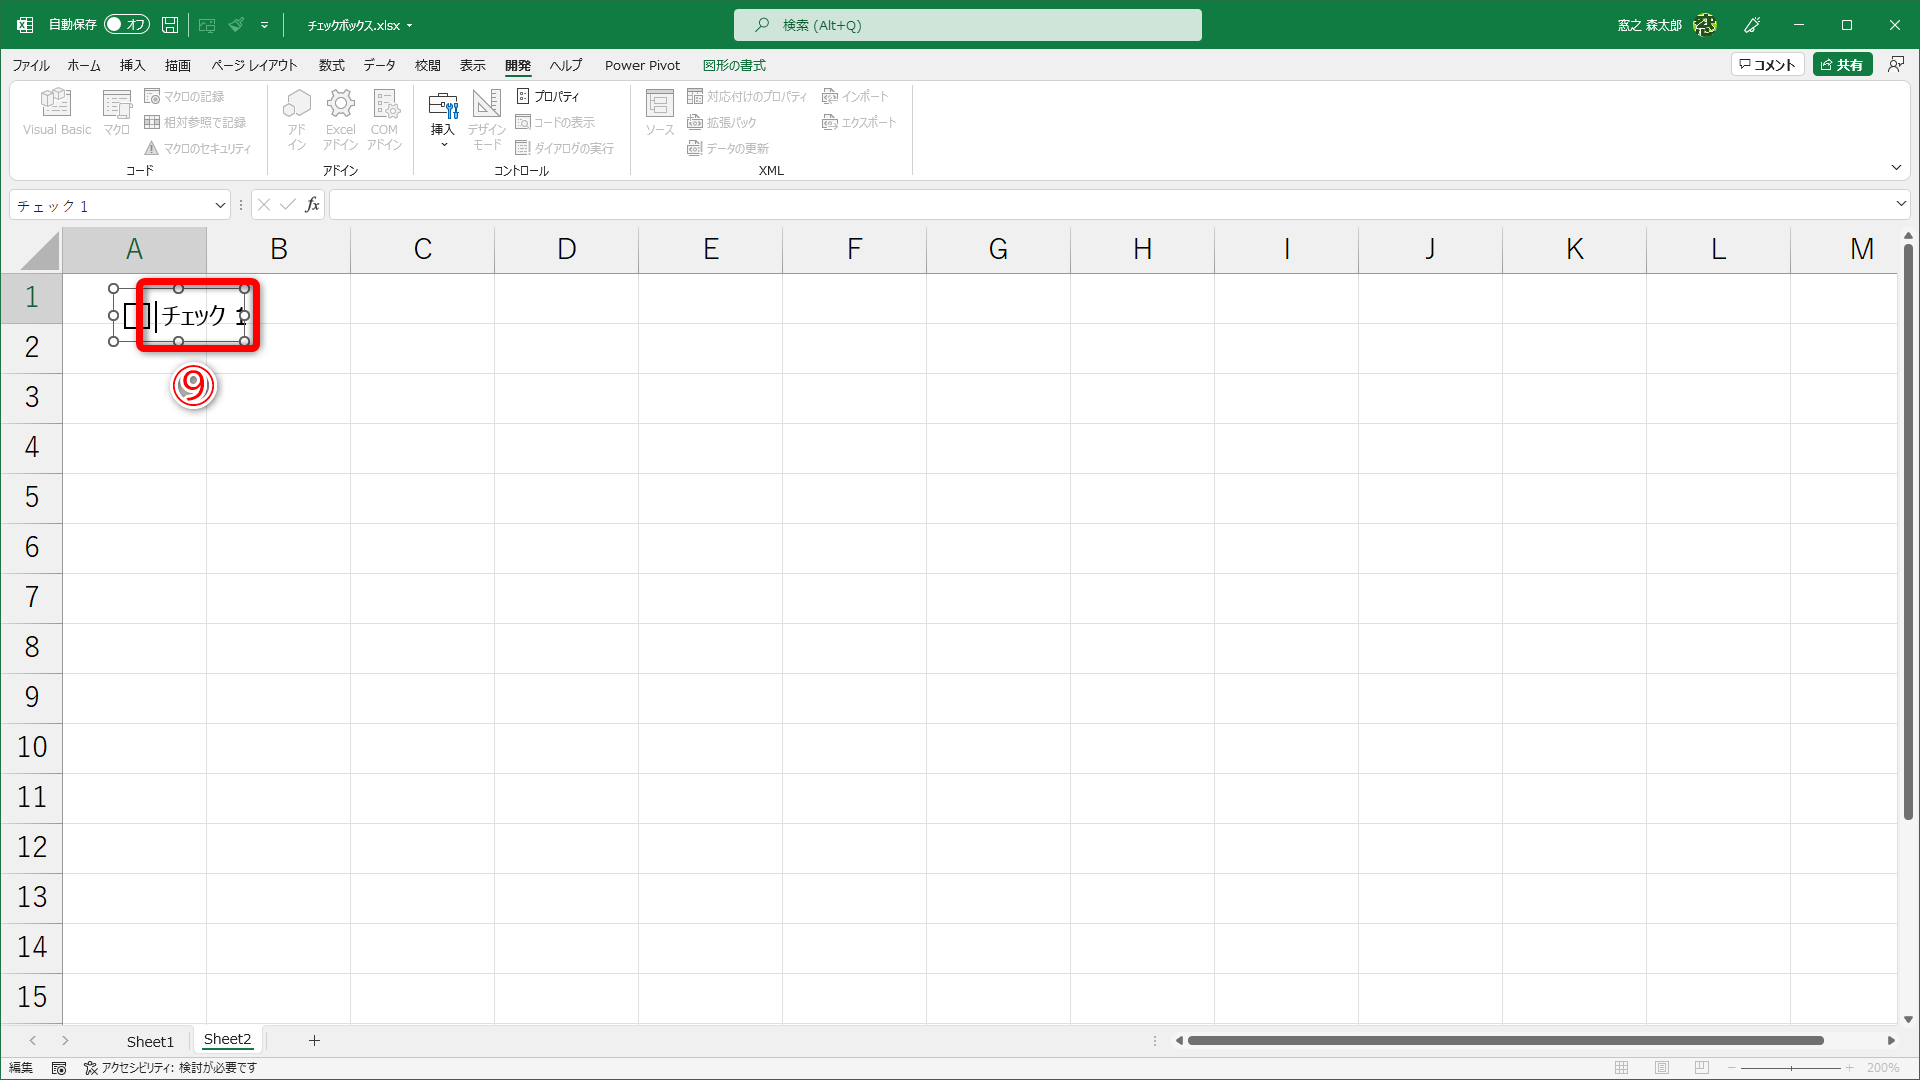1920x1080 pixels.
Task: Collapse the ribbon with the chevron
Action: [x=1896, y=167]
